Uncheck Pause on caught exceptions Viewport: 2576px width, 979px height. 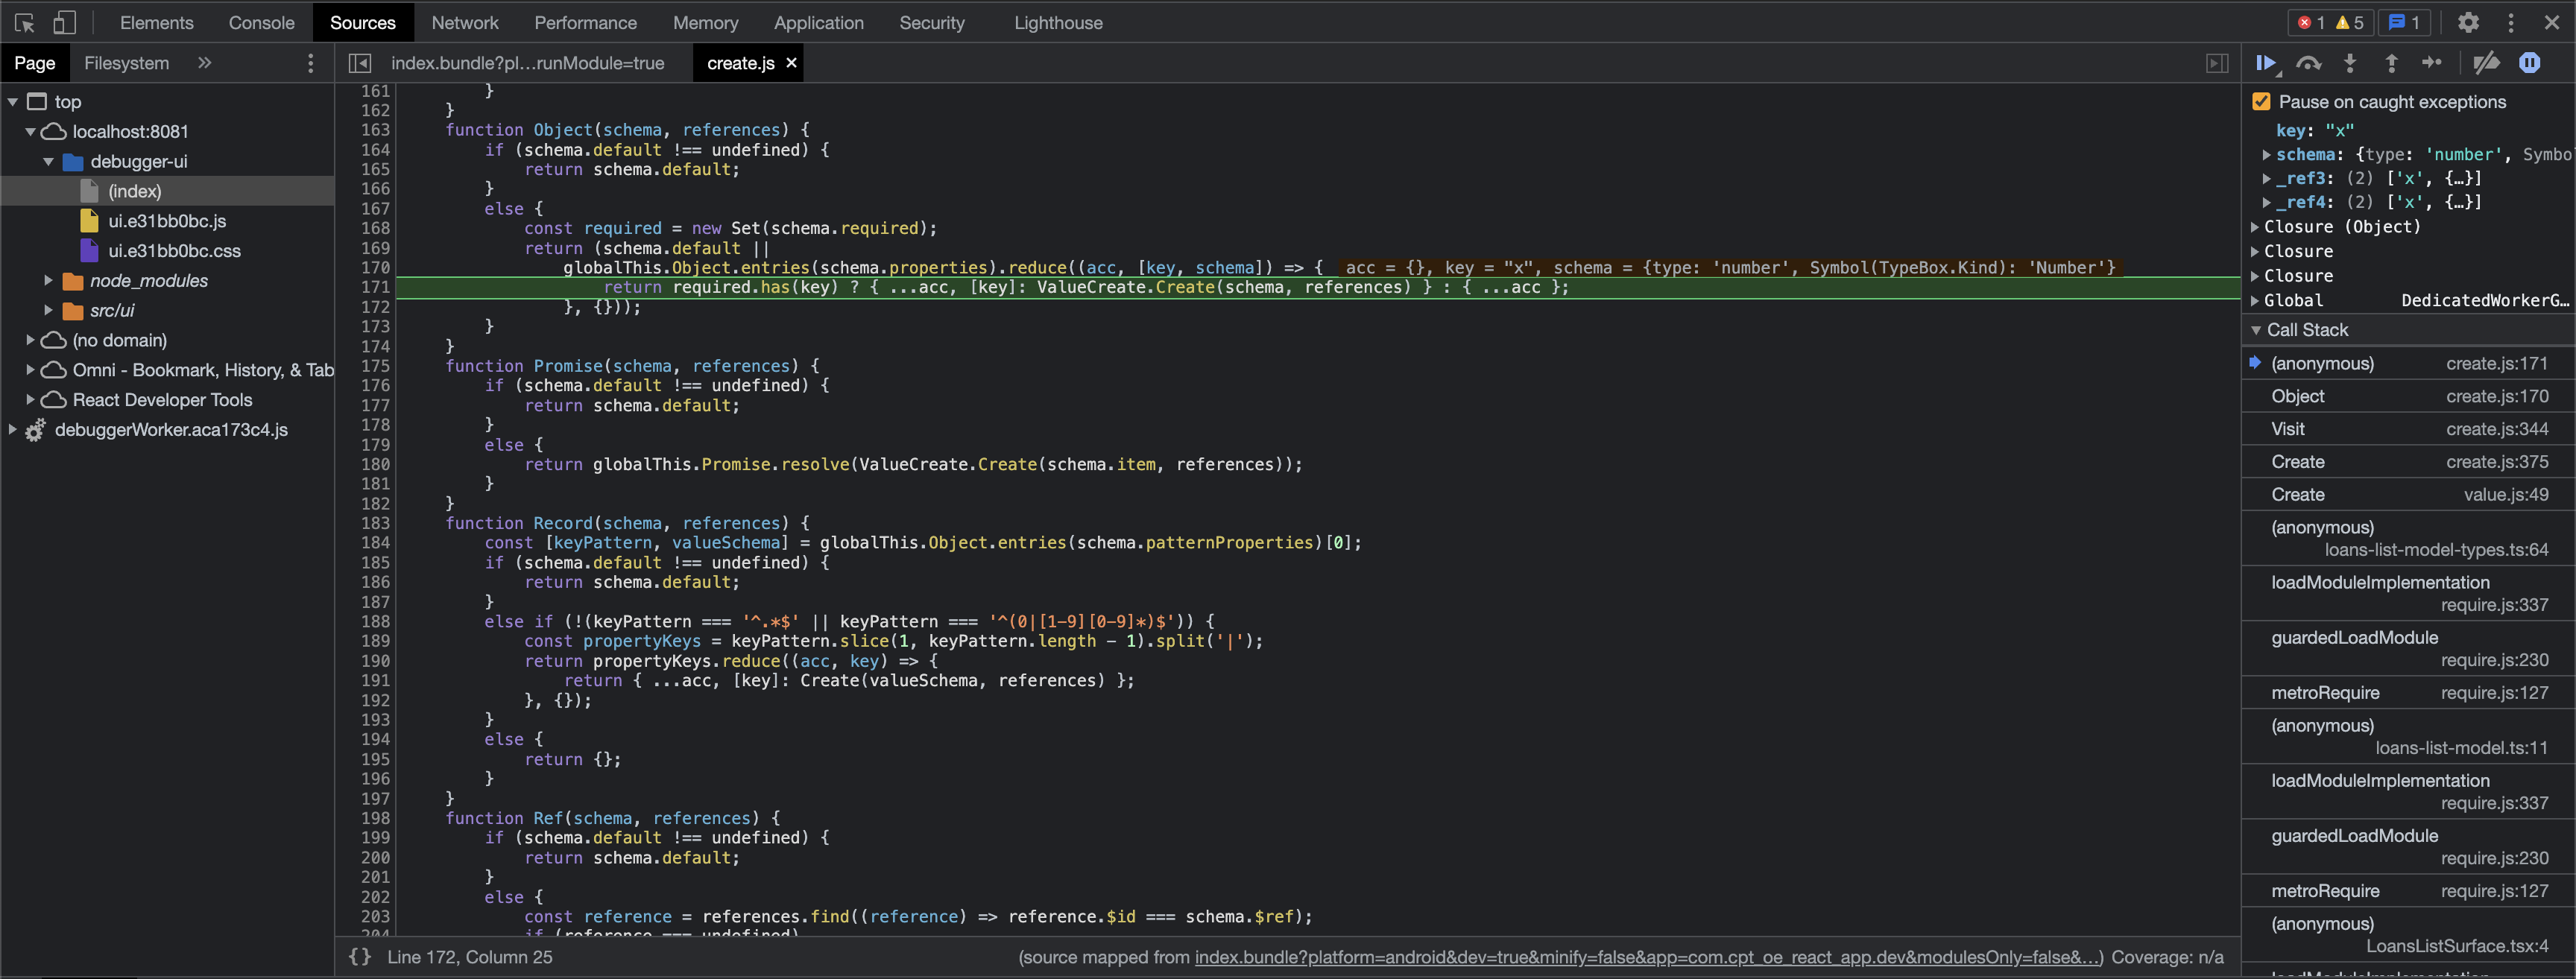tap(2262, 101)
